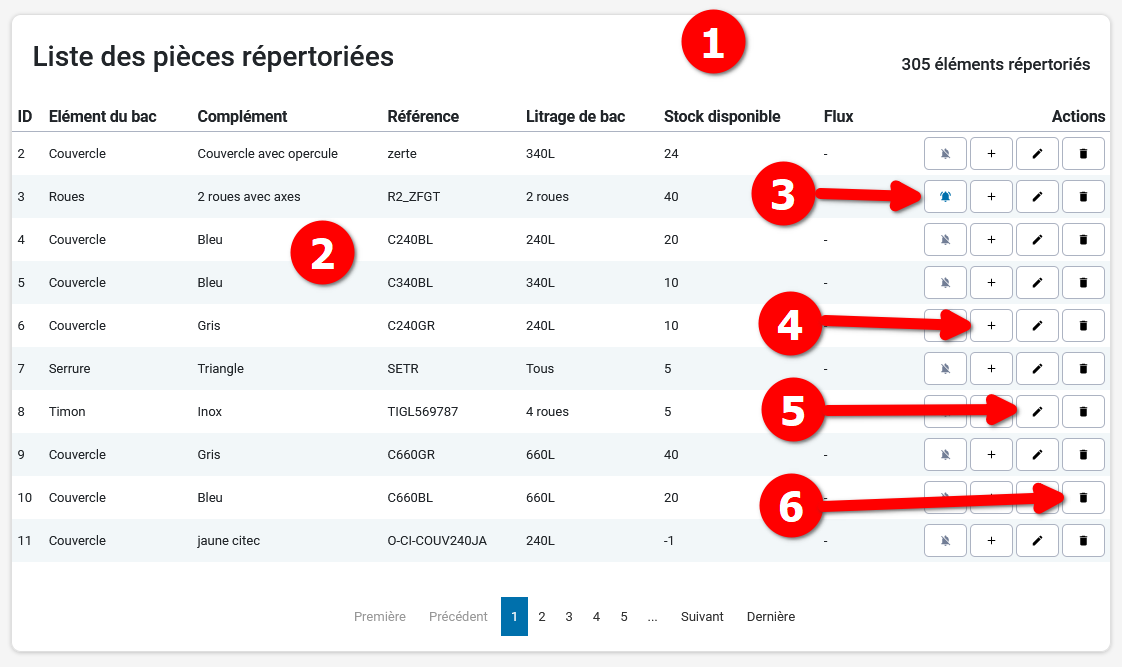This screenshot has height=667, width=1122.
Task: Disable active blue bell on Roues row
Action: pos(945,197)
